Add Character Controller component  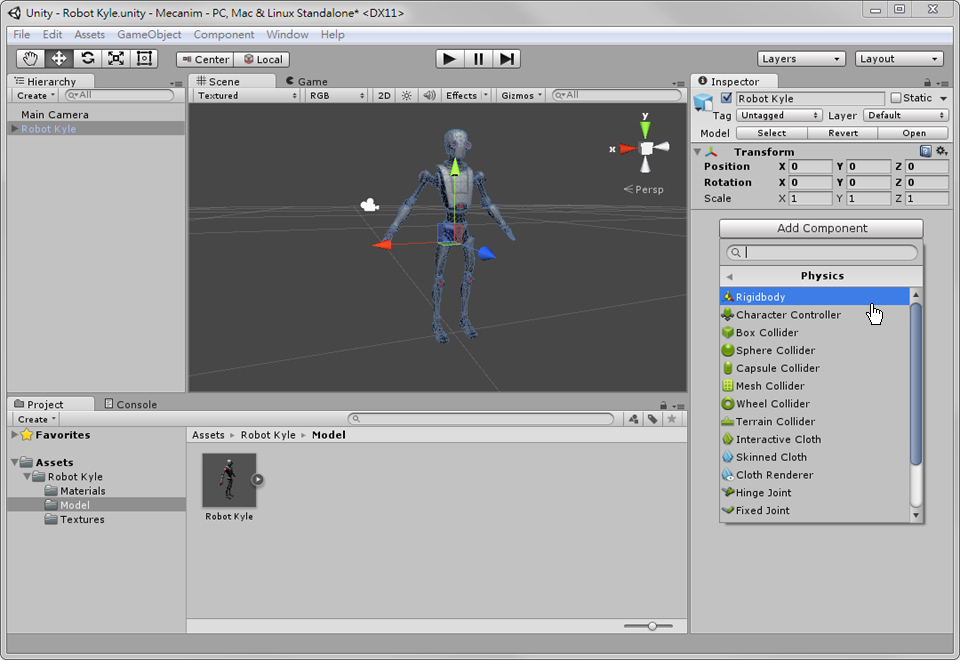pyautogui.click(x=814, y=315)
